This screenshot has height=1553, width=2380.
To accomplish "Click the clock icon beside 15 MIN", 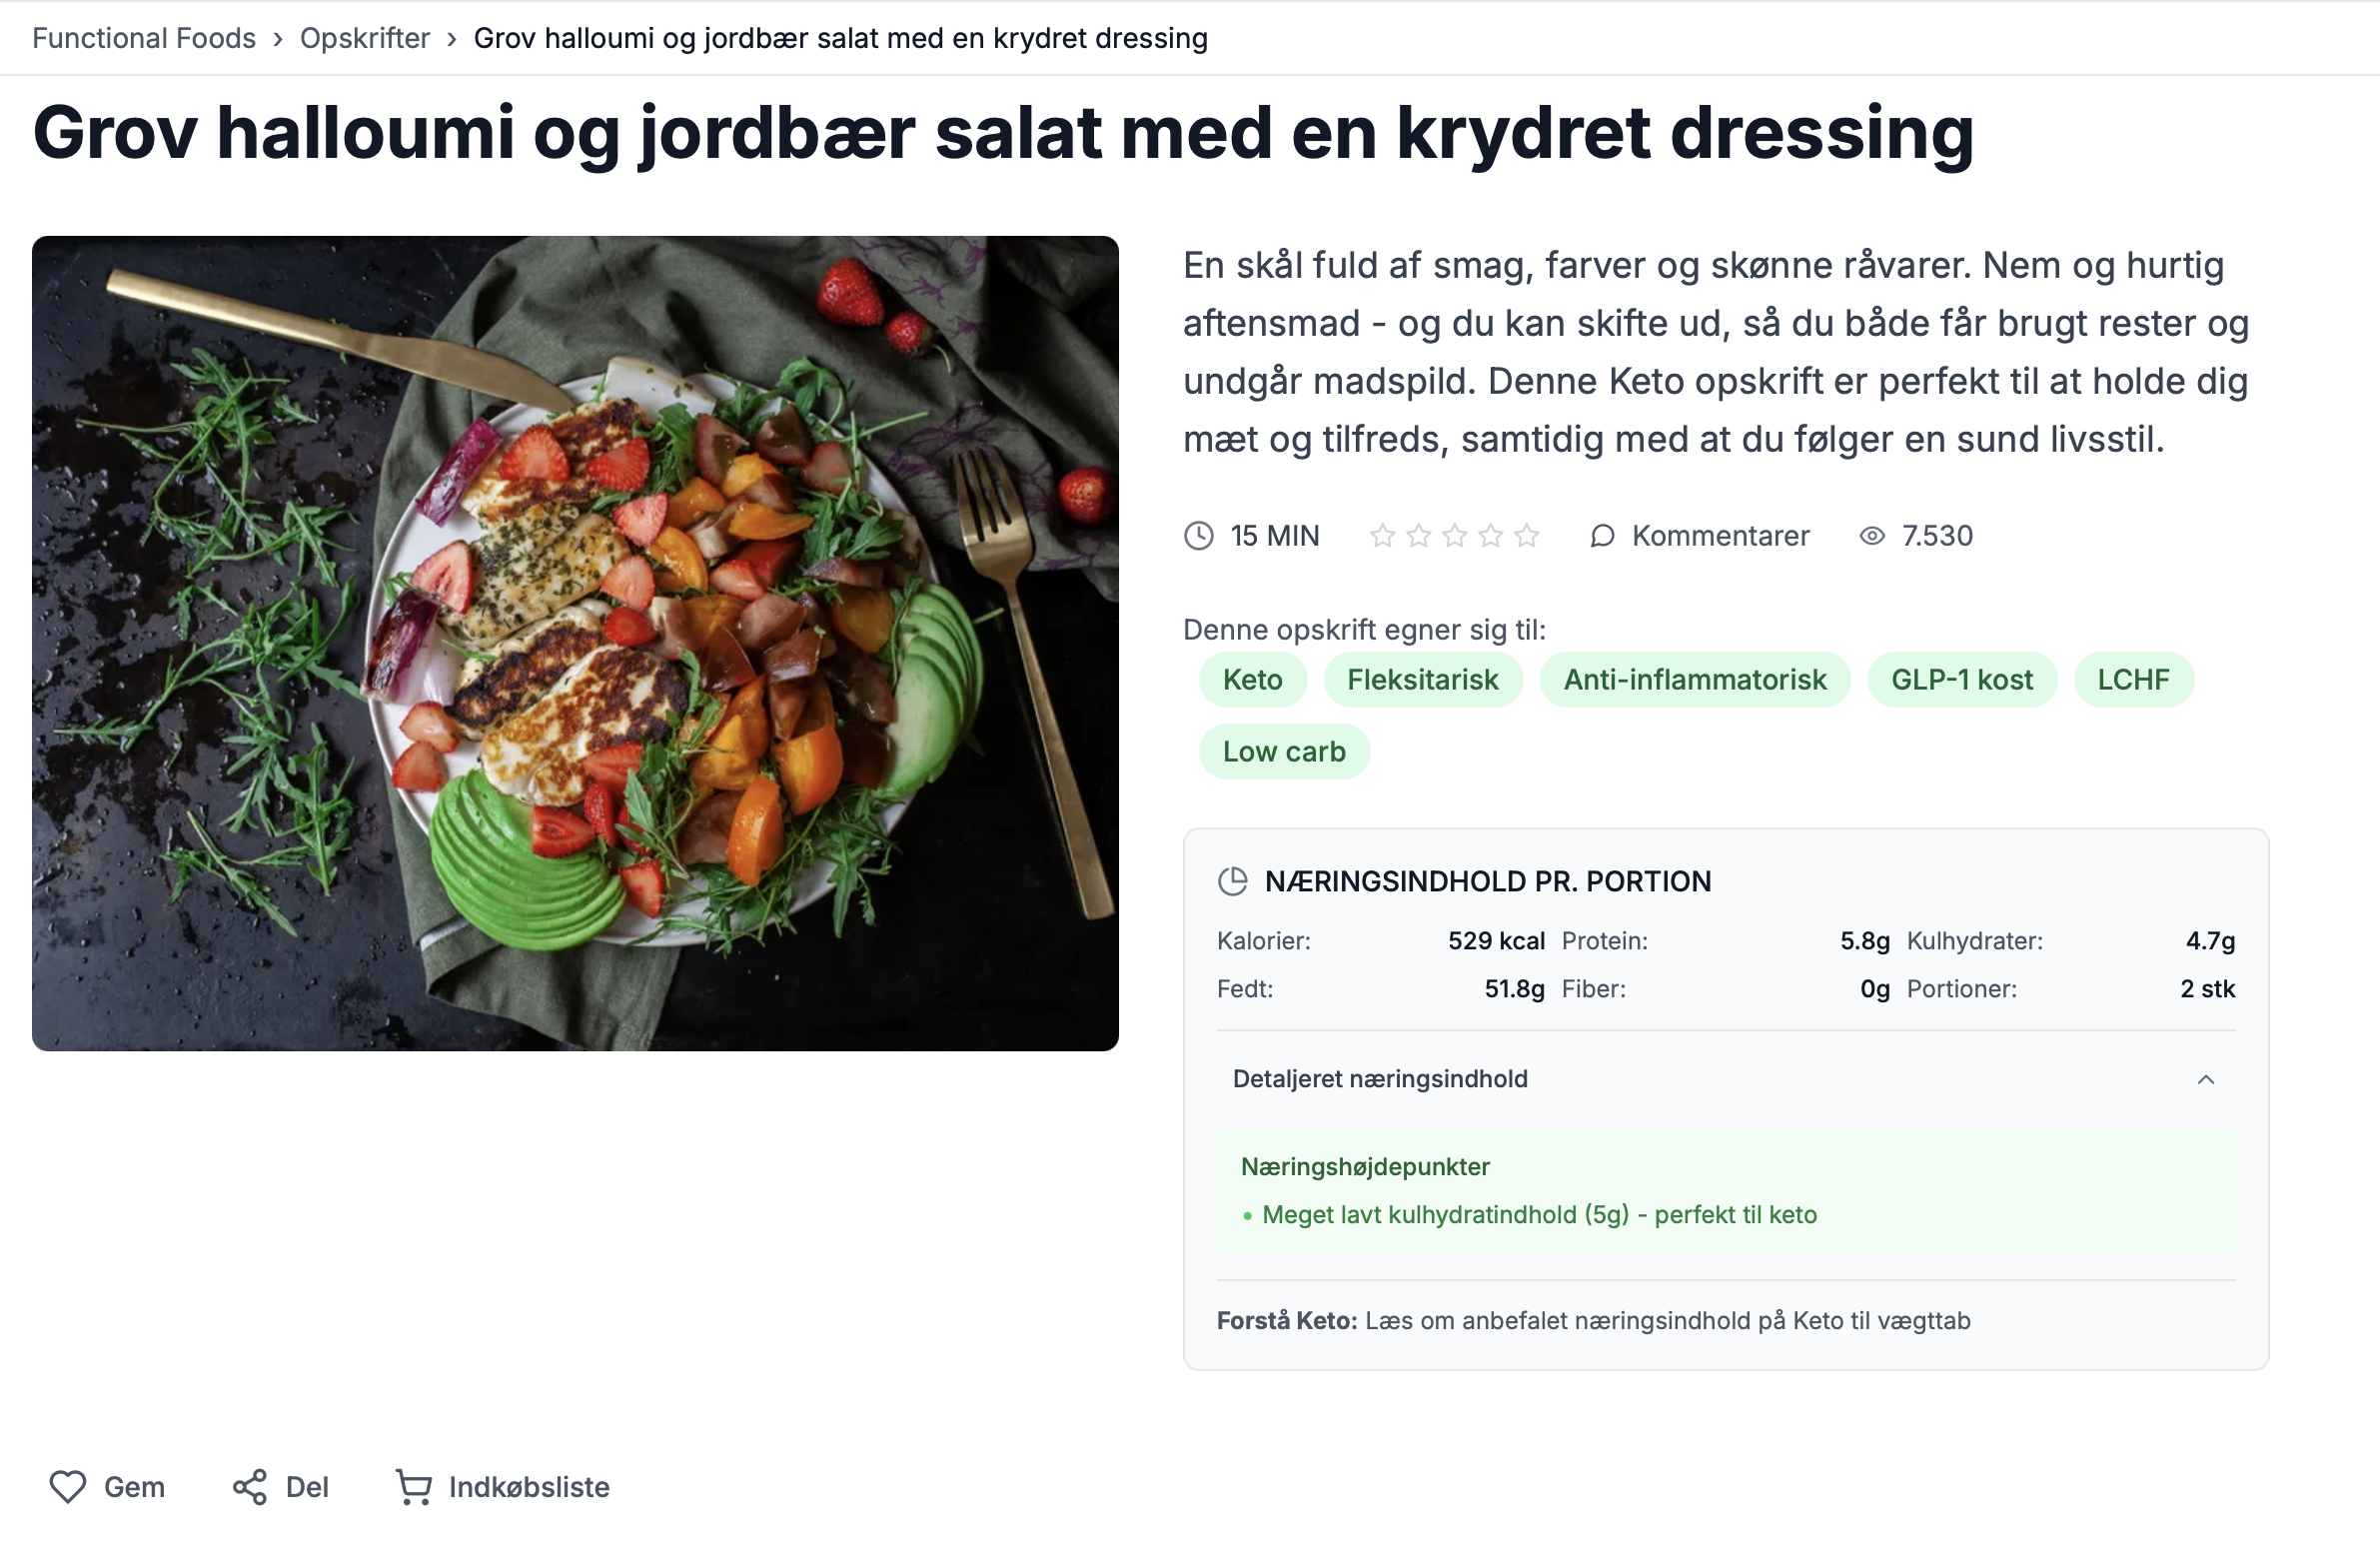I will (1199, 536).
